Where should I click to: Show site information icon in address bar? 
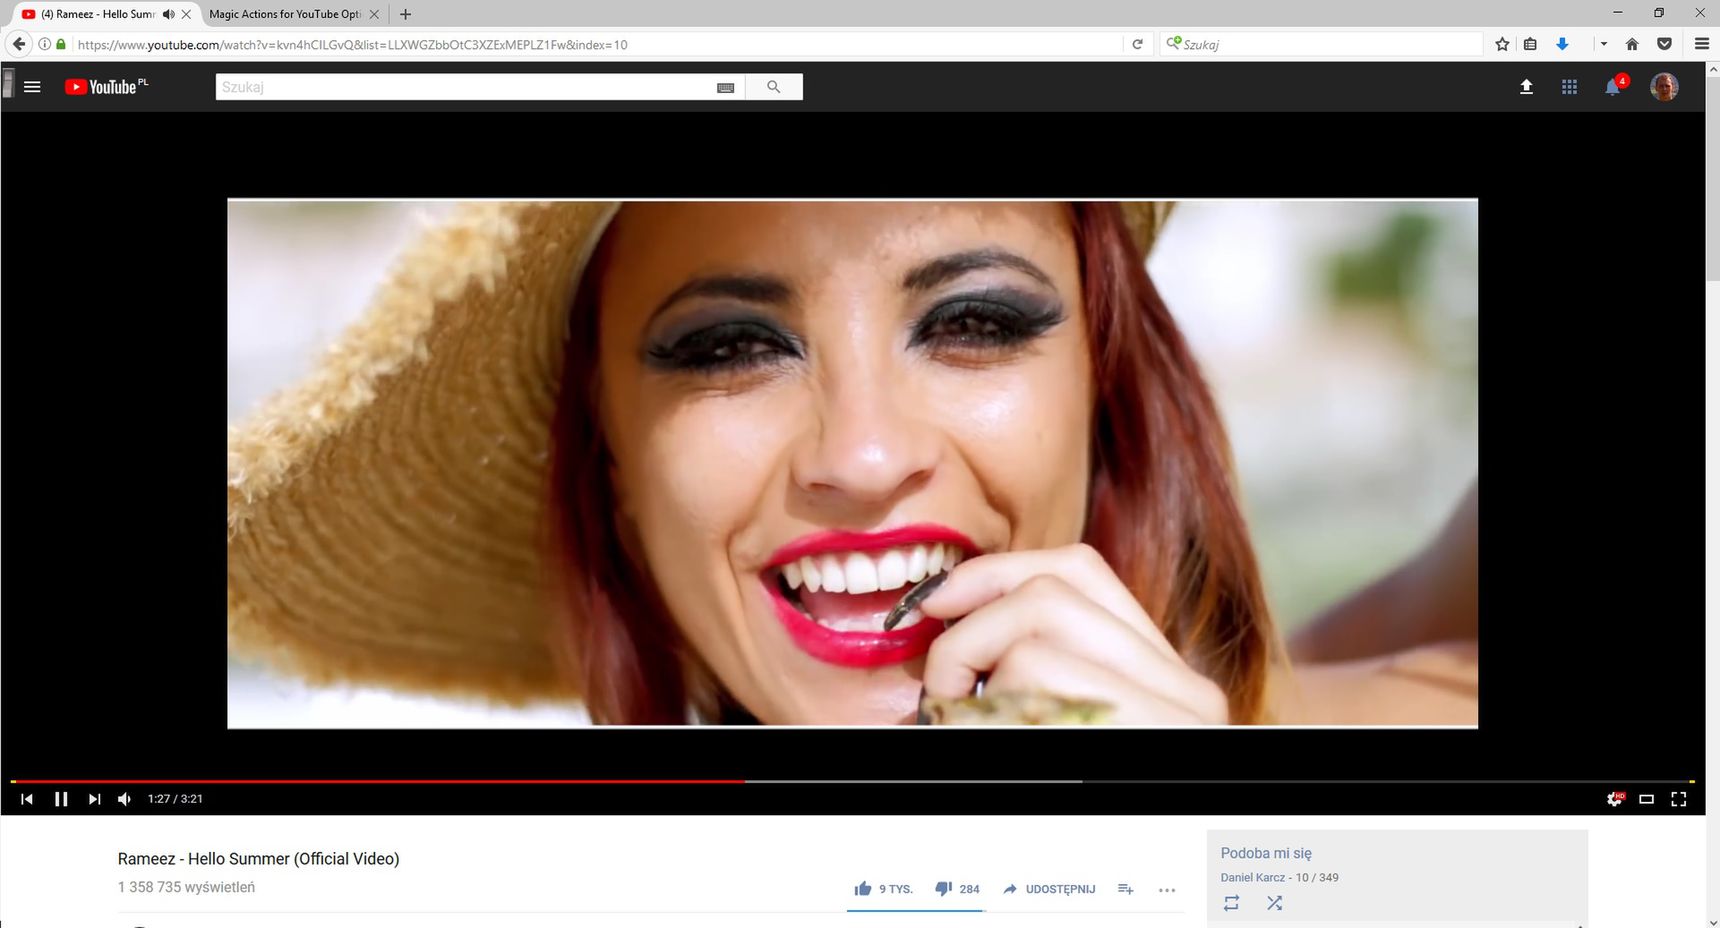pos(44,44)
